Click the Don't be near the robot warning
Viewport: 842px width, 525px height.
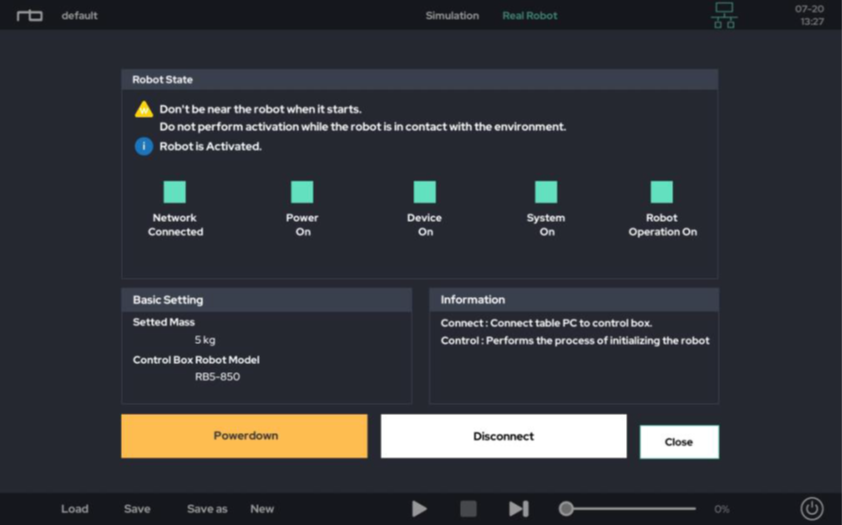point(260,109)
